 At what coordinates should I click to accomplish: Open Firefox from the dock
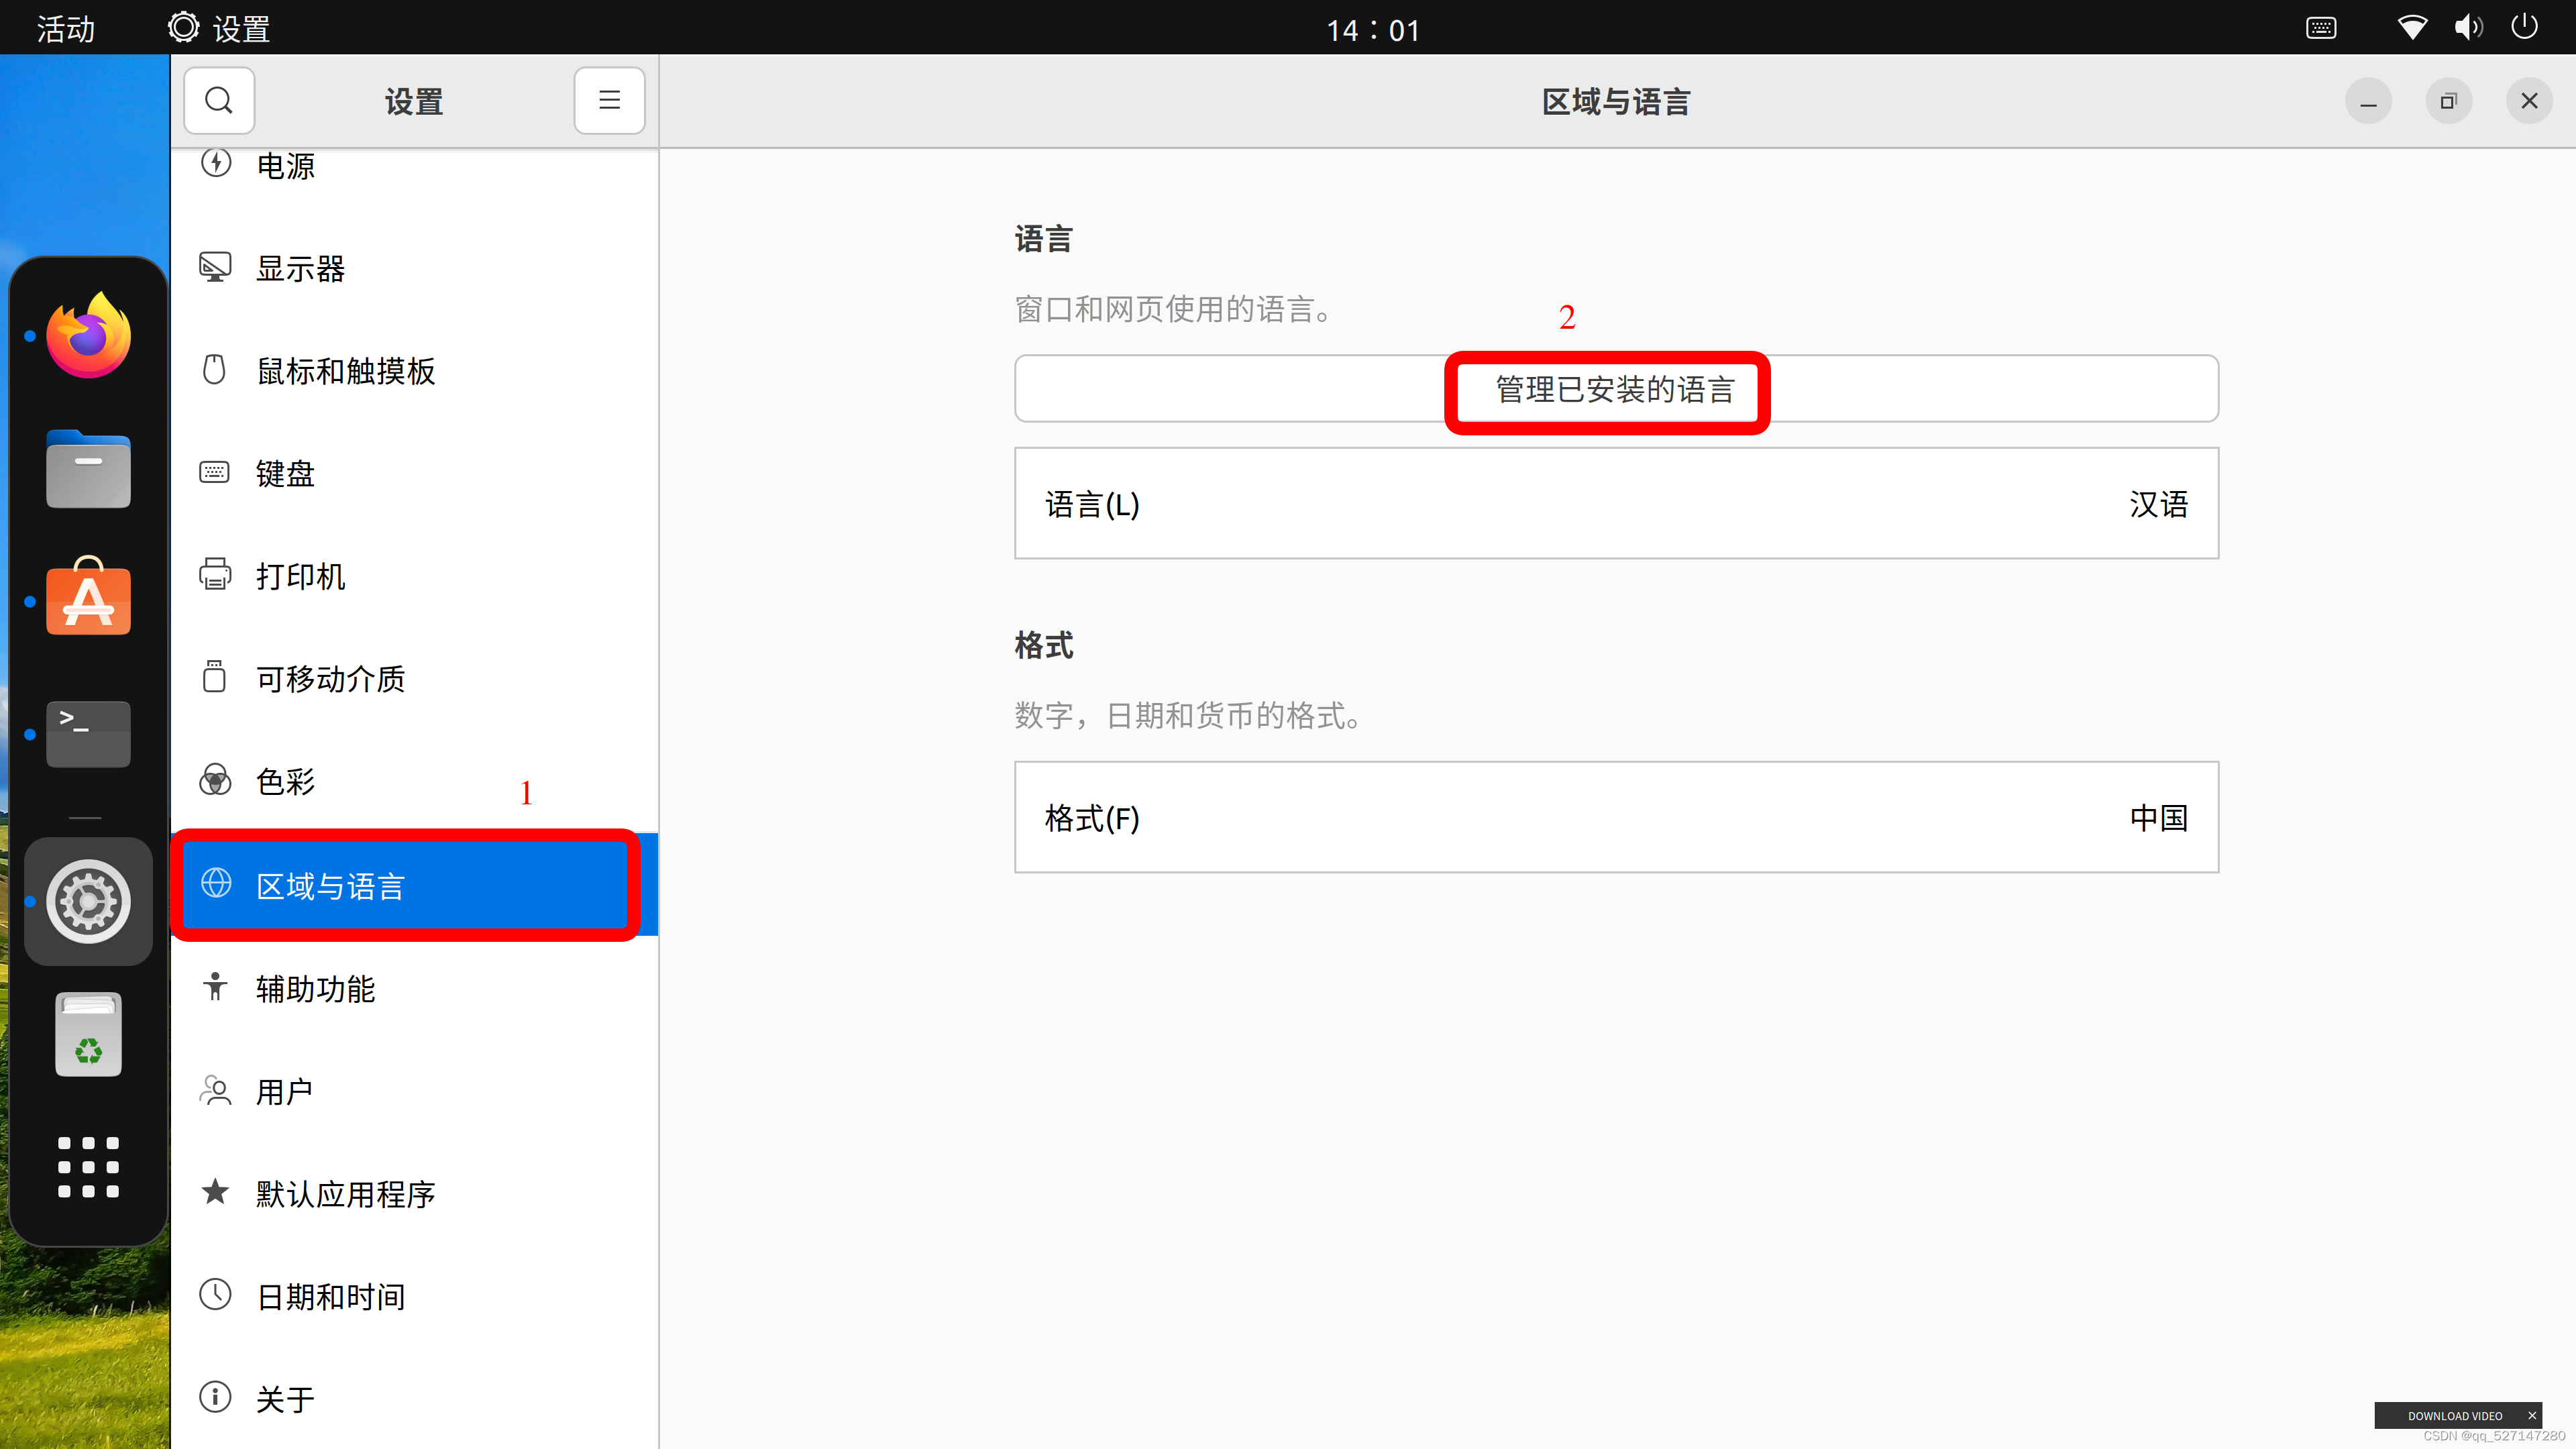(88, 336)
